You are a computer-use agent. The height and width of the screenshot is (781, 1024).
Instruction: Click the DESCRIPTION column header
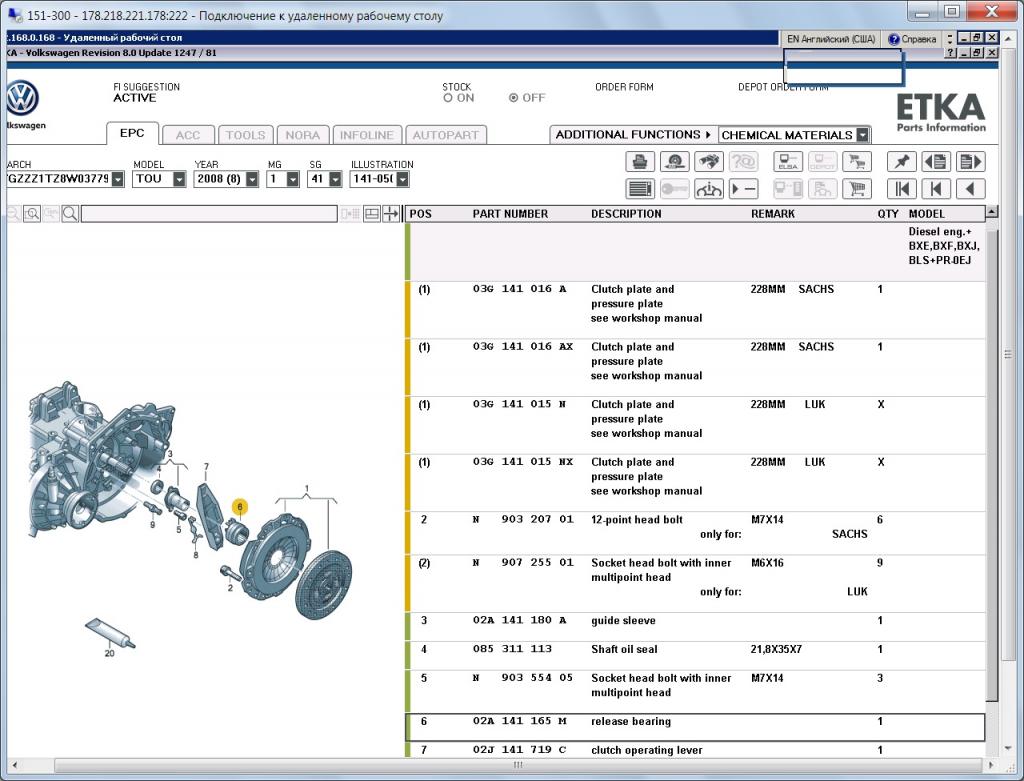click(x=626, y=214)
